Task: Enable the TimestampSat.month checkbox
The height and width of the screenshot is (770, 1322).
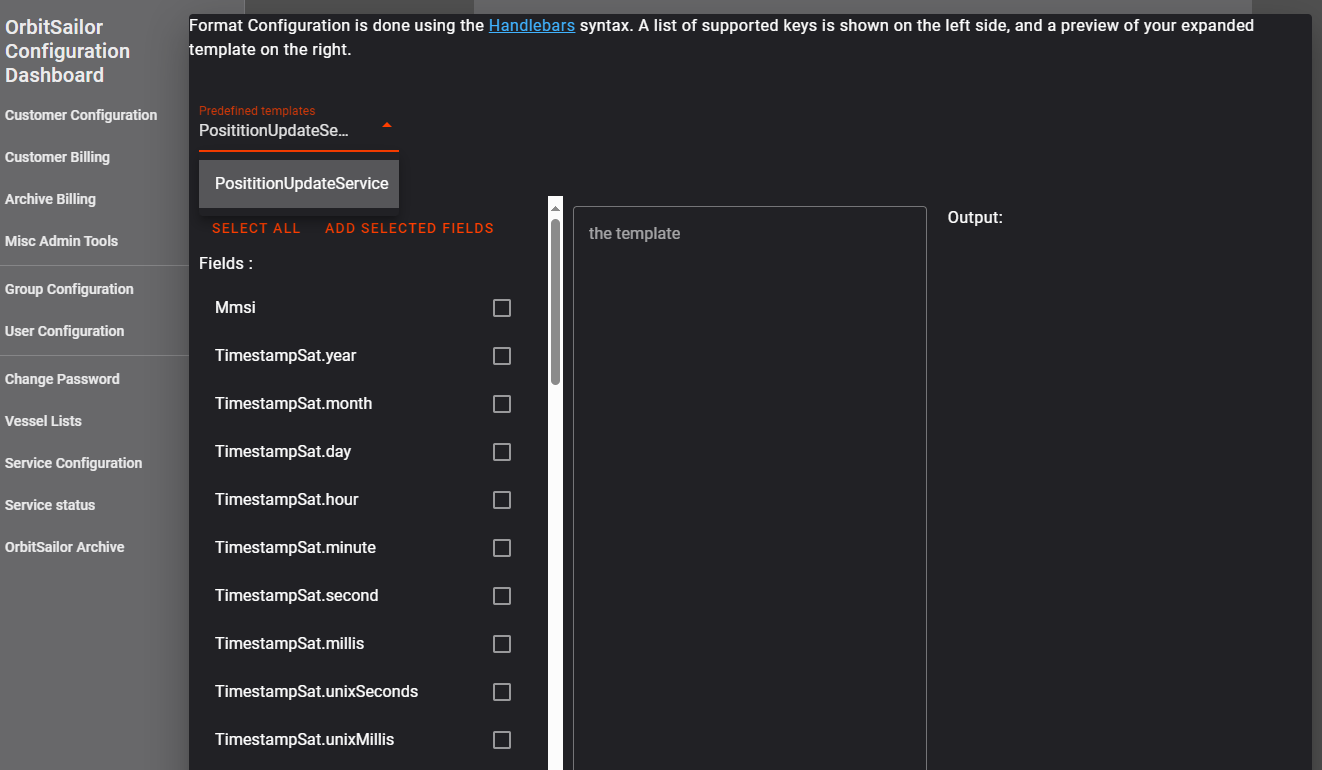Action: coord(502,404)
